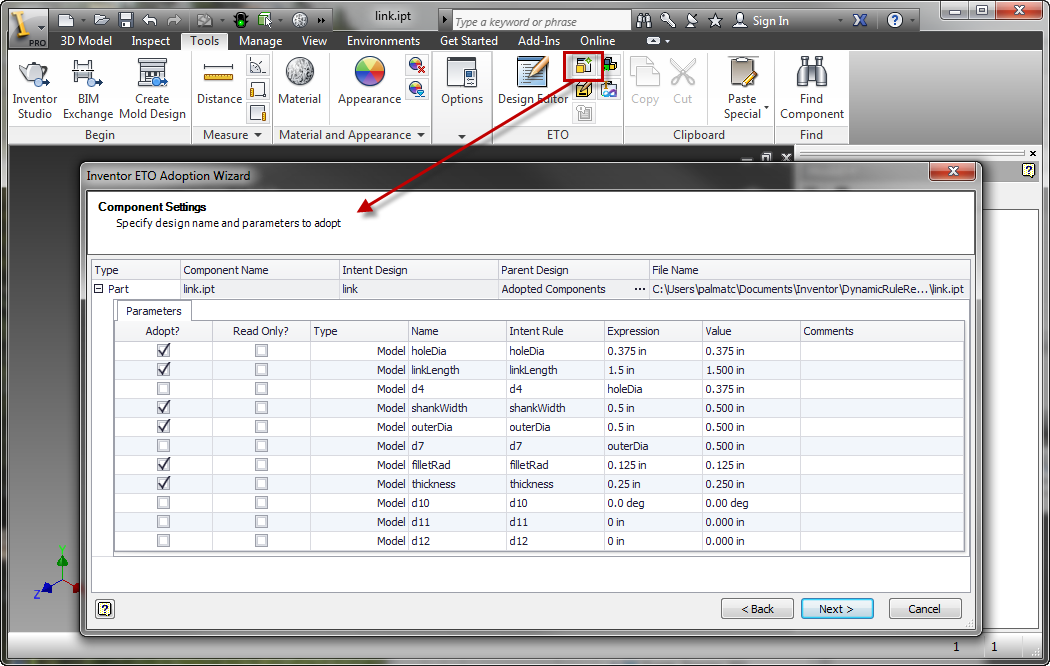This screenshot has width=1050, height=666.
Task: Switch to the 3D Model ribbon tab
Action: coord(86,41)
